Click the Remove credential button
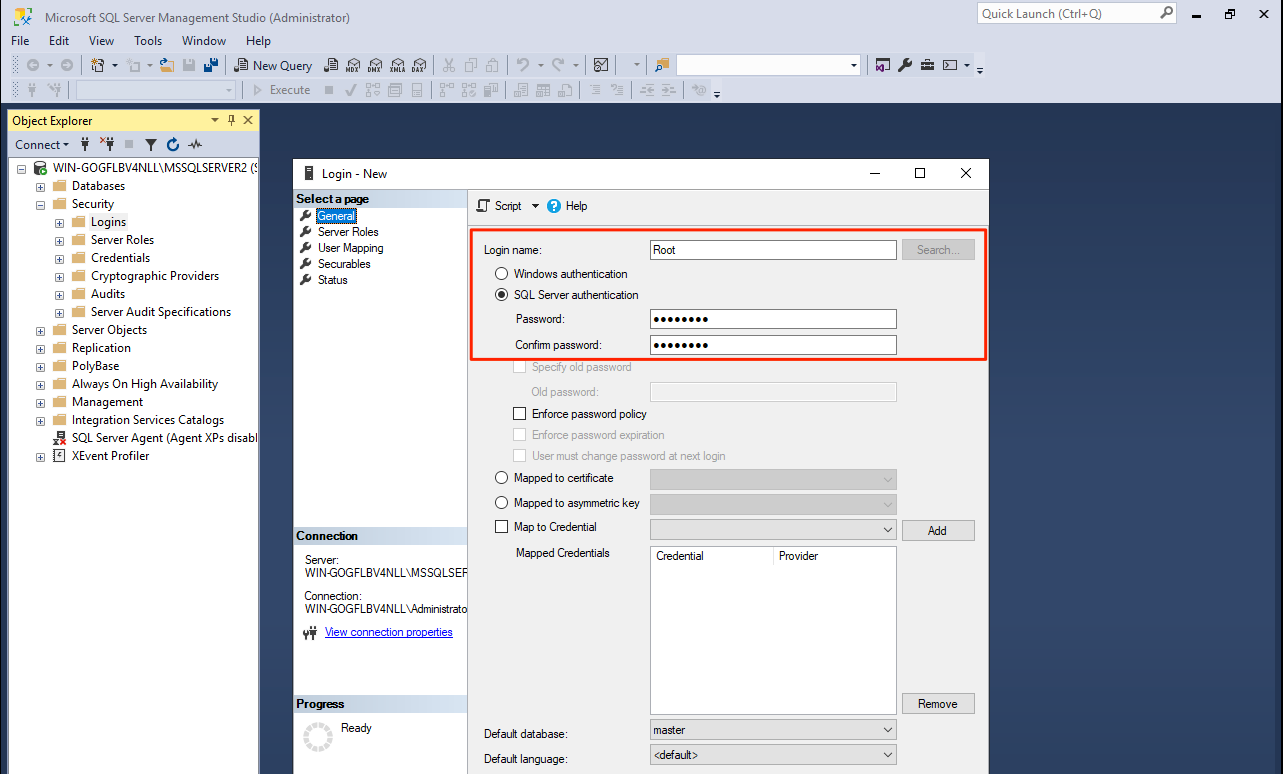 tap(938, 704)
